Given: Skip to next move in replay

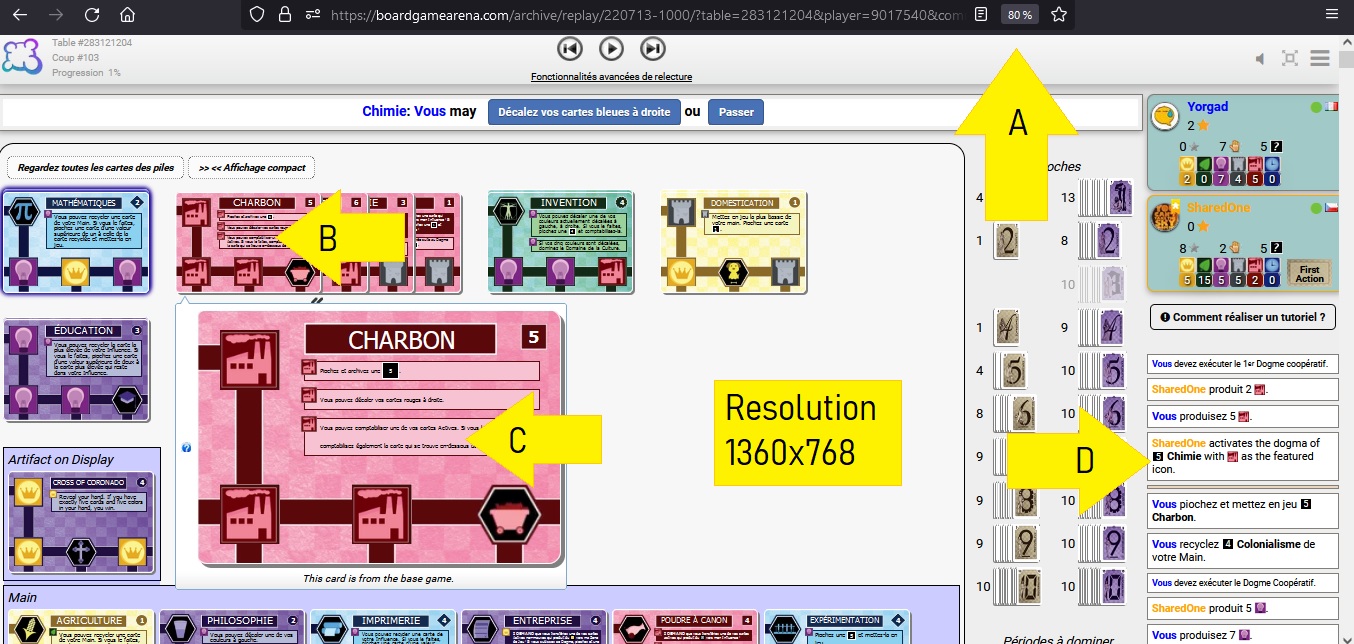Looking at the screenshot, I should click(x=652, y=48).
